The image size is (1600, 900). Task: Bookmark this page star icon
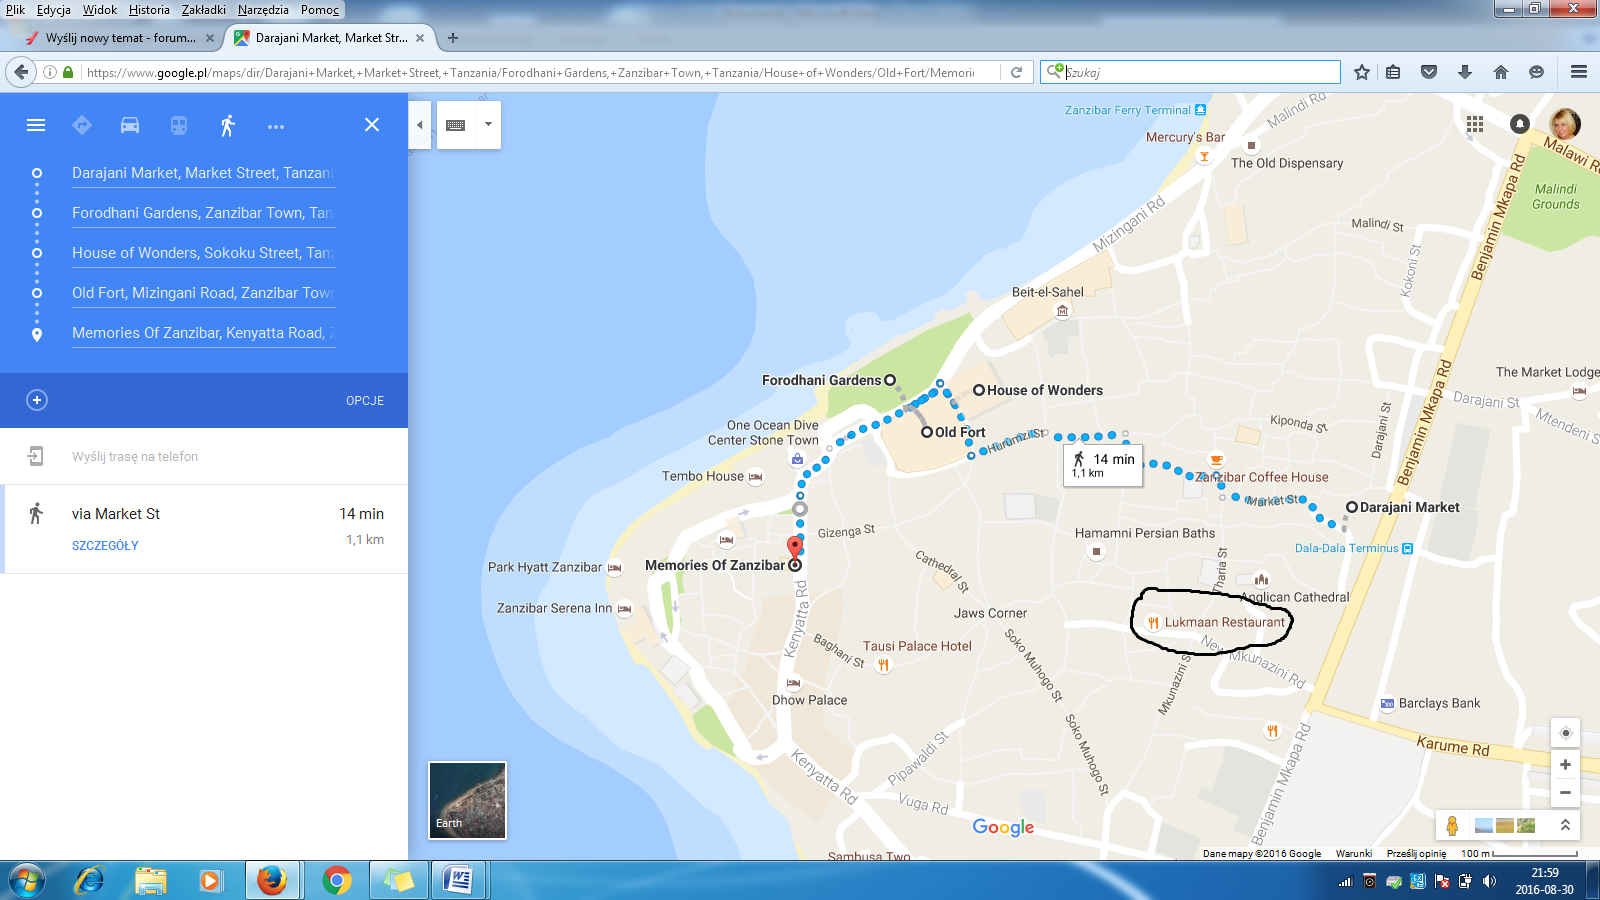[1362, 72]
